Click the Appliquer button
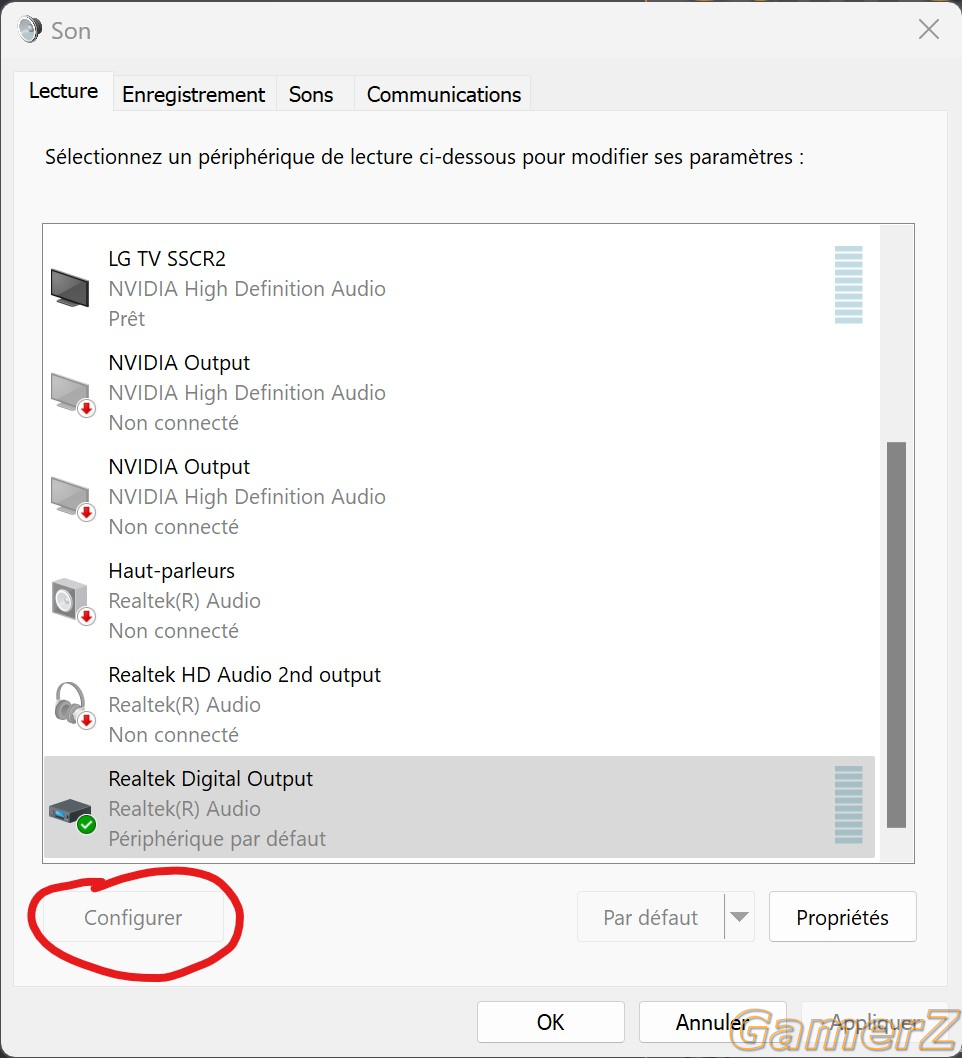This screenshot has height=1058, width=962. click(x=876, y=1022)
